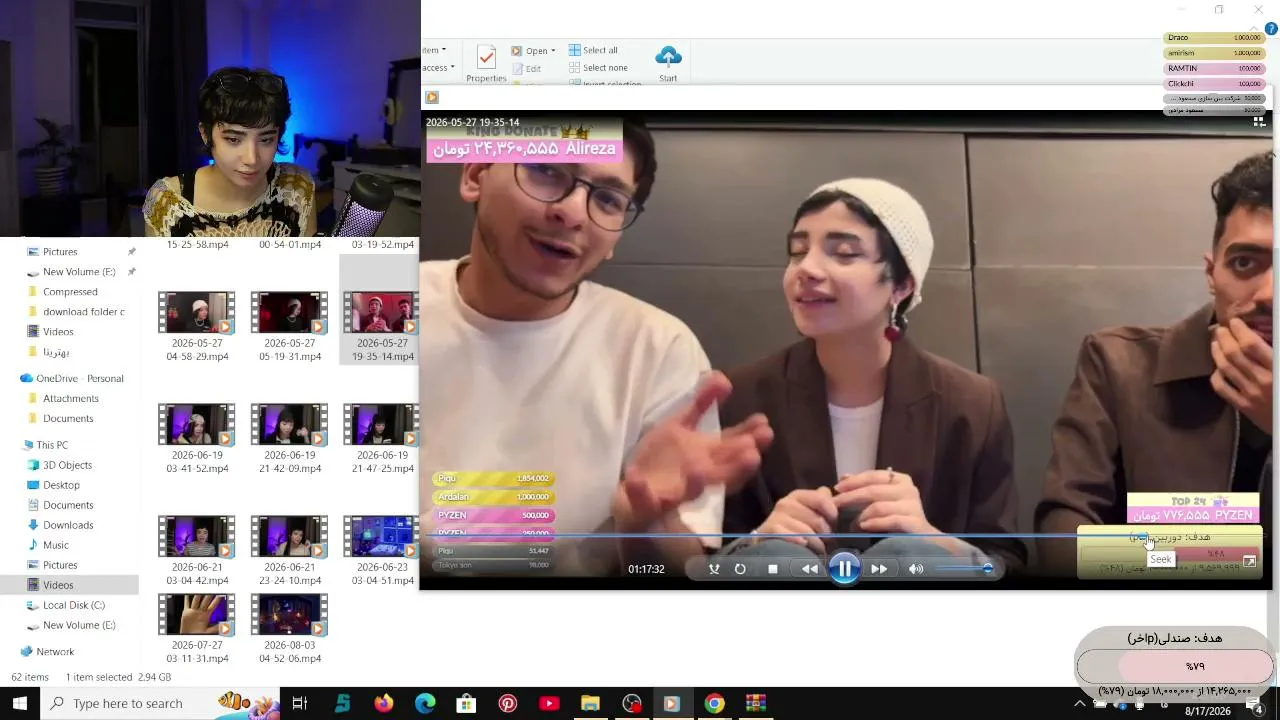1280x720 pixels.
Task: Expand the Open dropdown arrow
Action: (553, 51)
